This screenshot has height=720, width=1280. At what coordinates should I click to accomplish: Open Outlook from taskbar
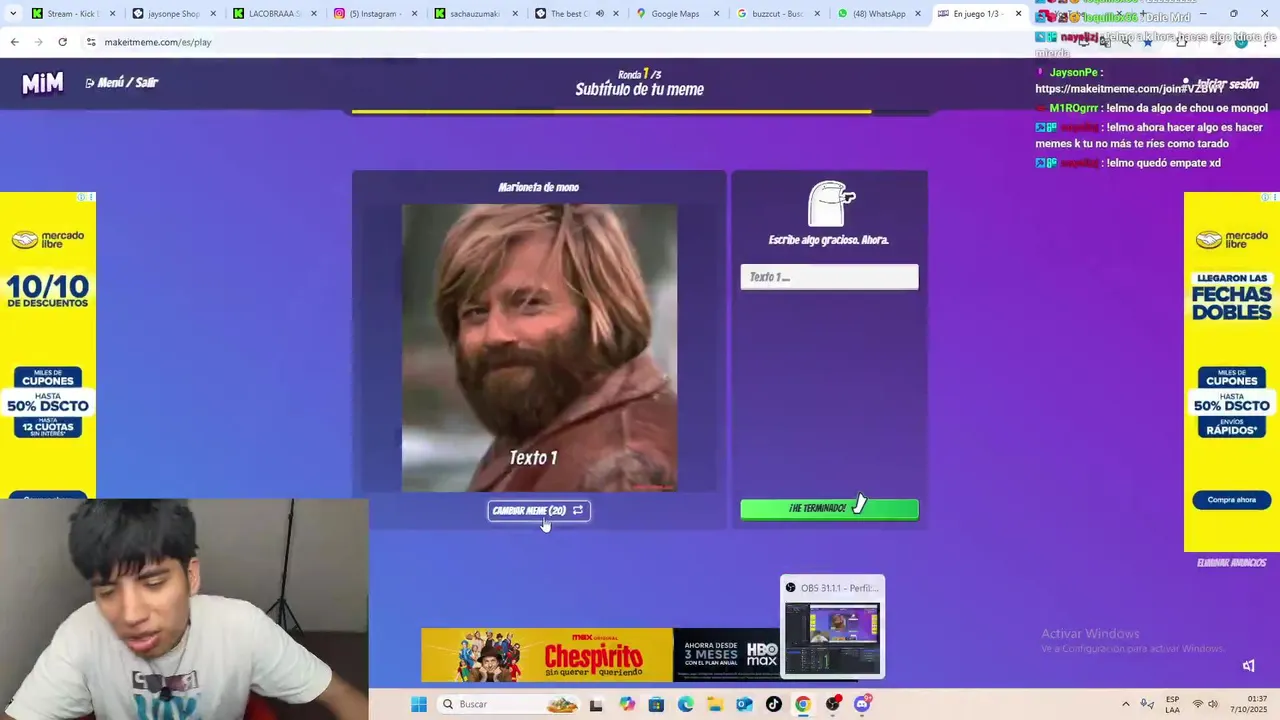(x=744, y=704)
